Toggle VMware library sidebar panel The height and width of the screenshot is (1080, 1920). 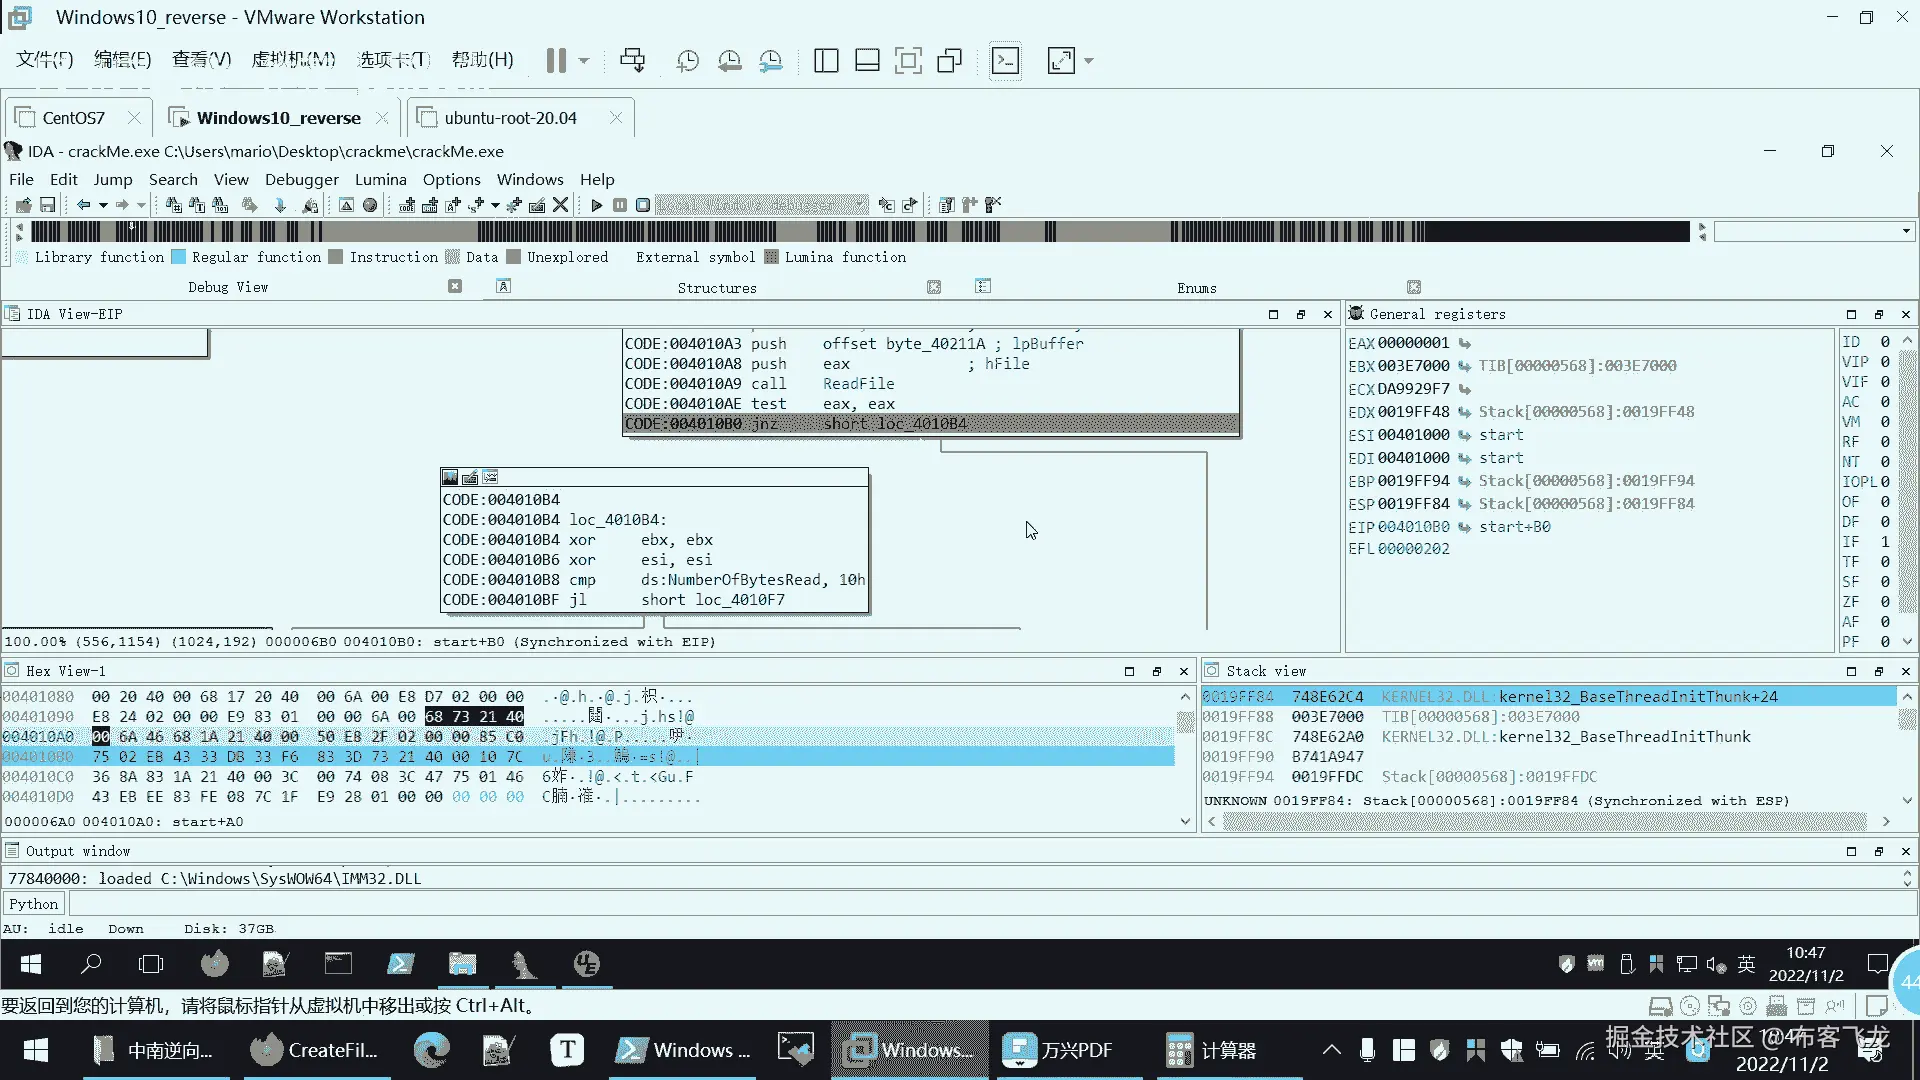tap(826, 61)
